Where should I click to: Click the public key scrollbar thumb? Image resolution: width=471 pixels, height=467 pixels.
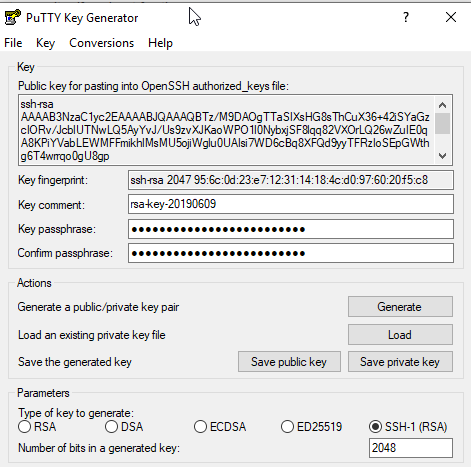(x=442, y=124)
